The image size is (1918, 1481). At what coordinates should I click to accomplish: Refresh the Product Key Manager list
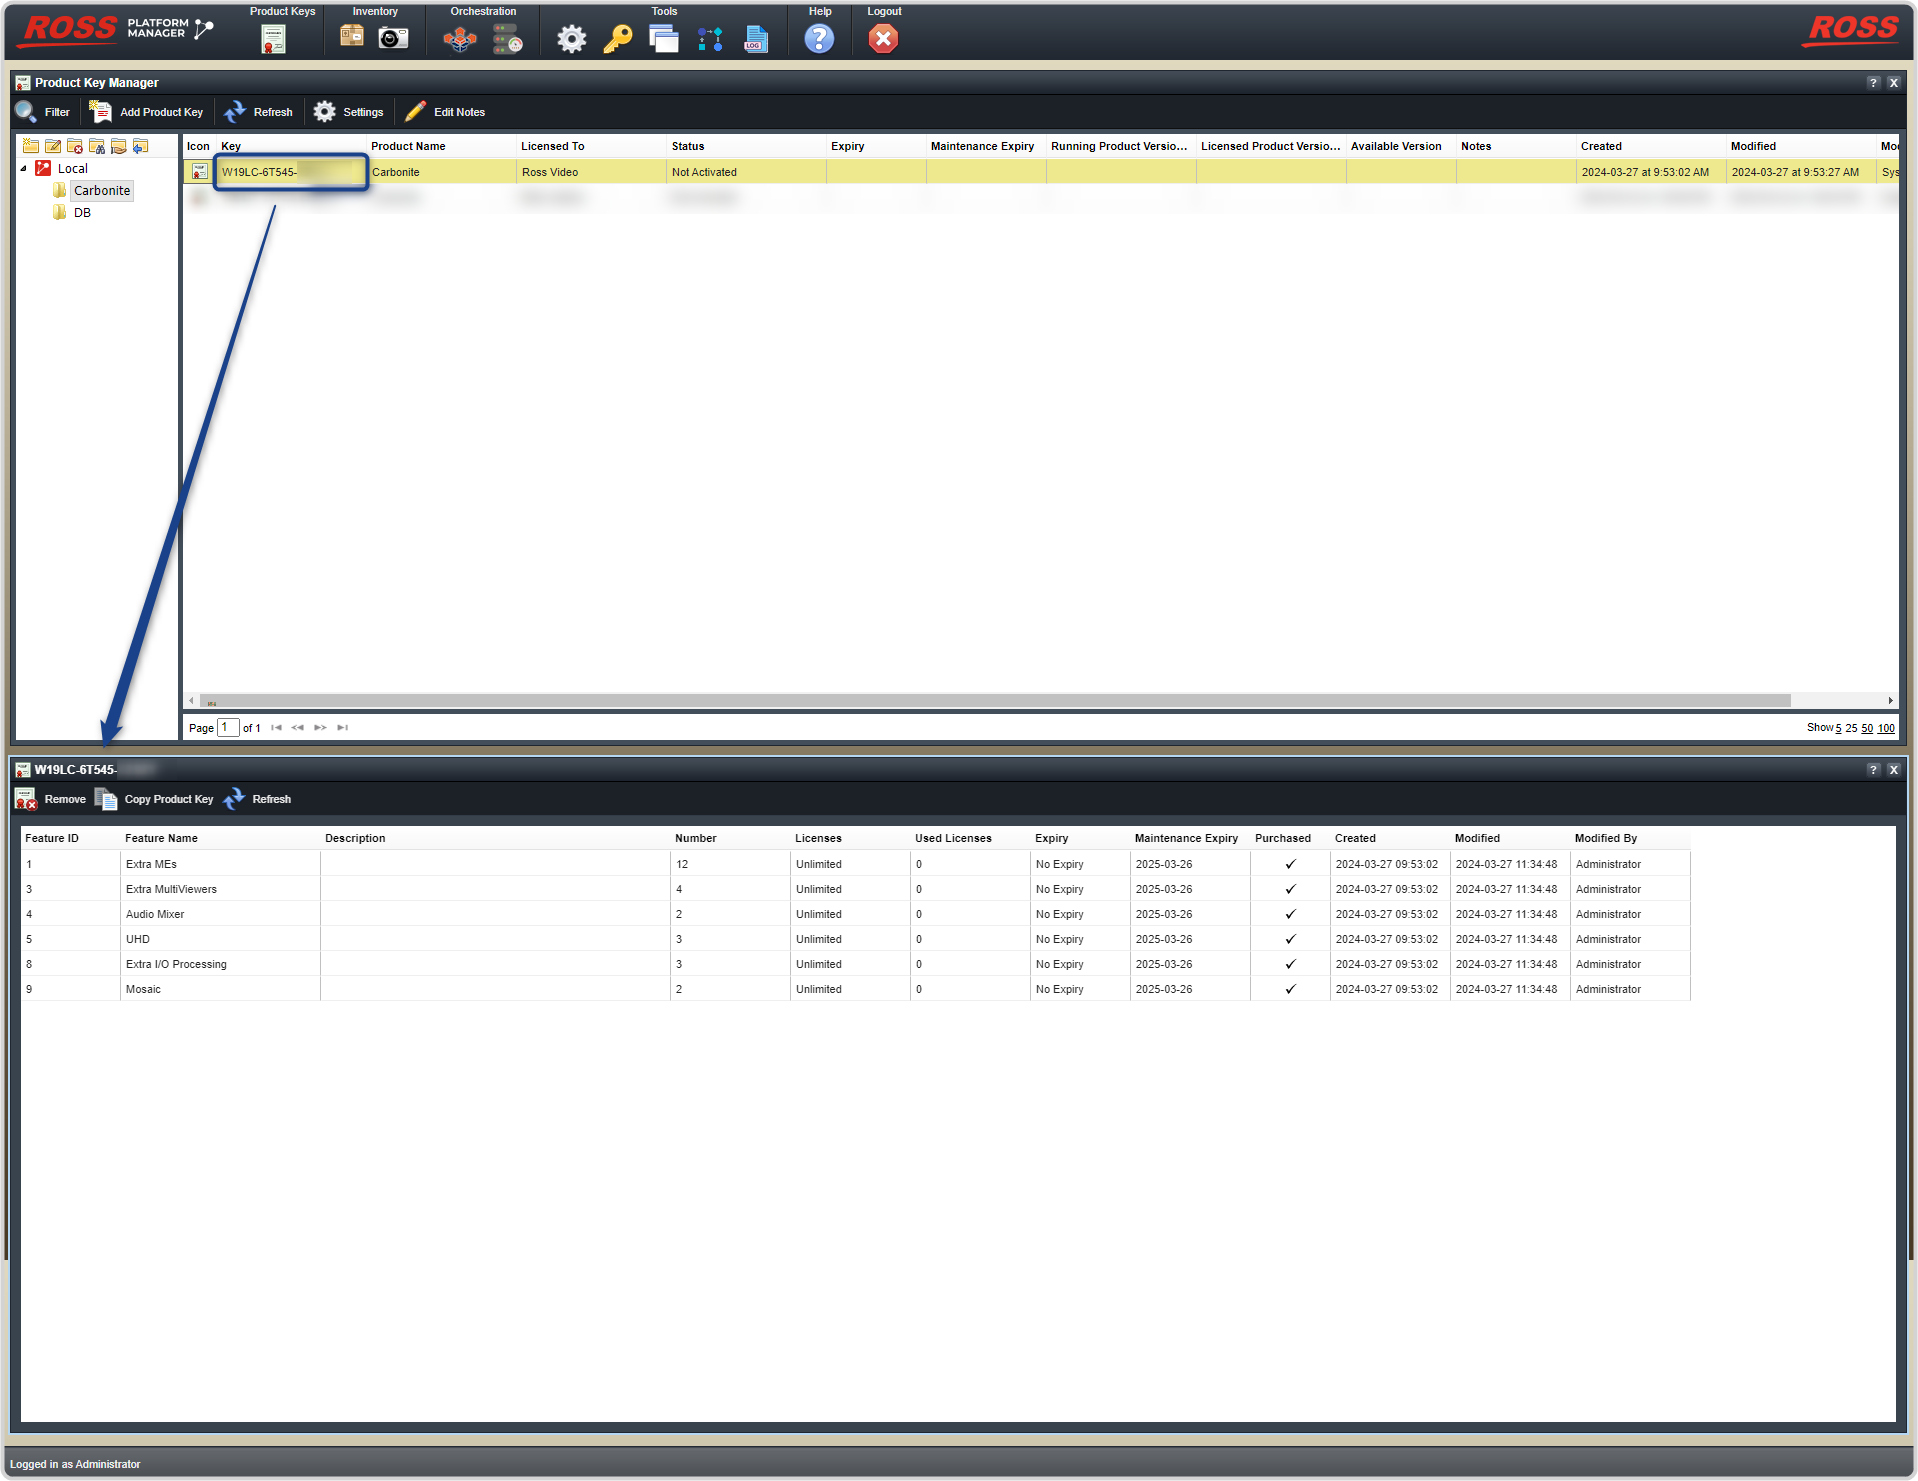click(x=258, y=112)
